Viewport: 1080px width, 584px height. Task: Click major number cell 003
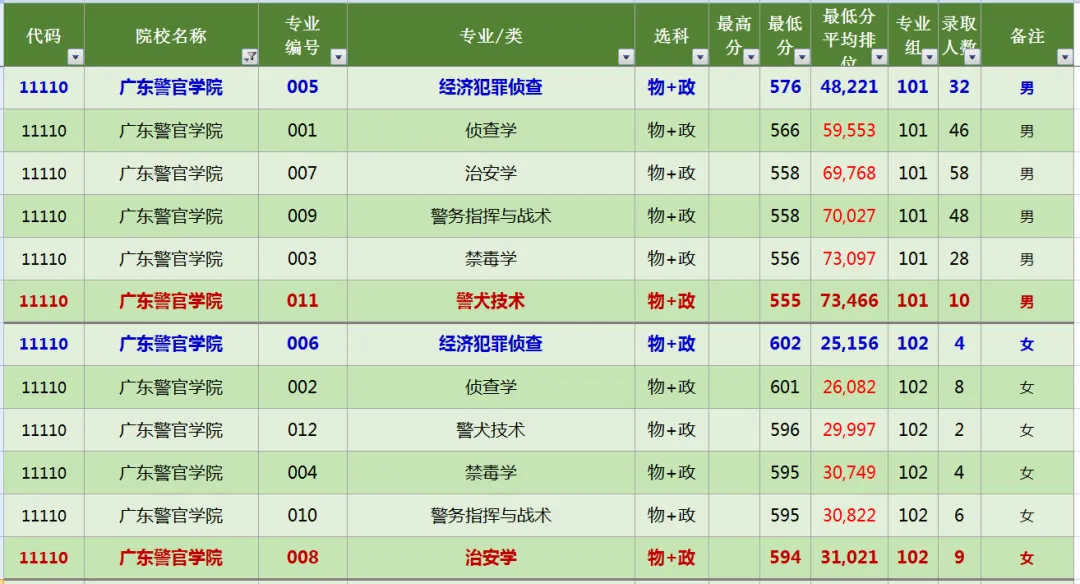(x=302, y=259)
